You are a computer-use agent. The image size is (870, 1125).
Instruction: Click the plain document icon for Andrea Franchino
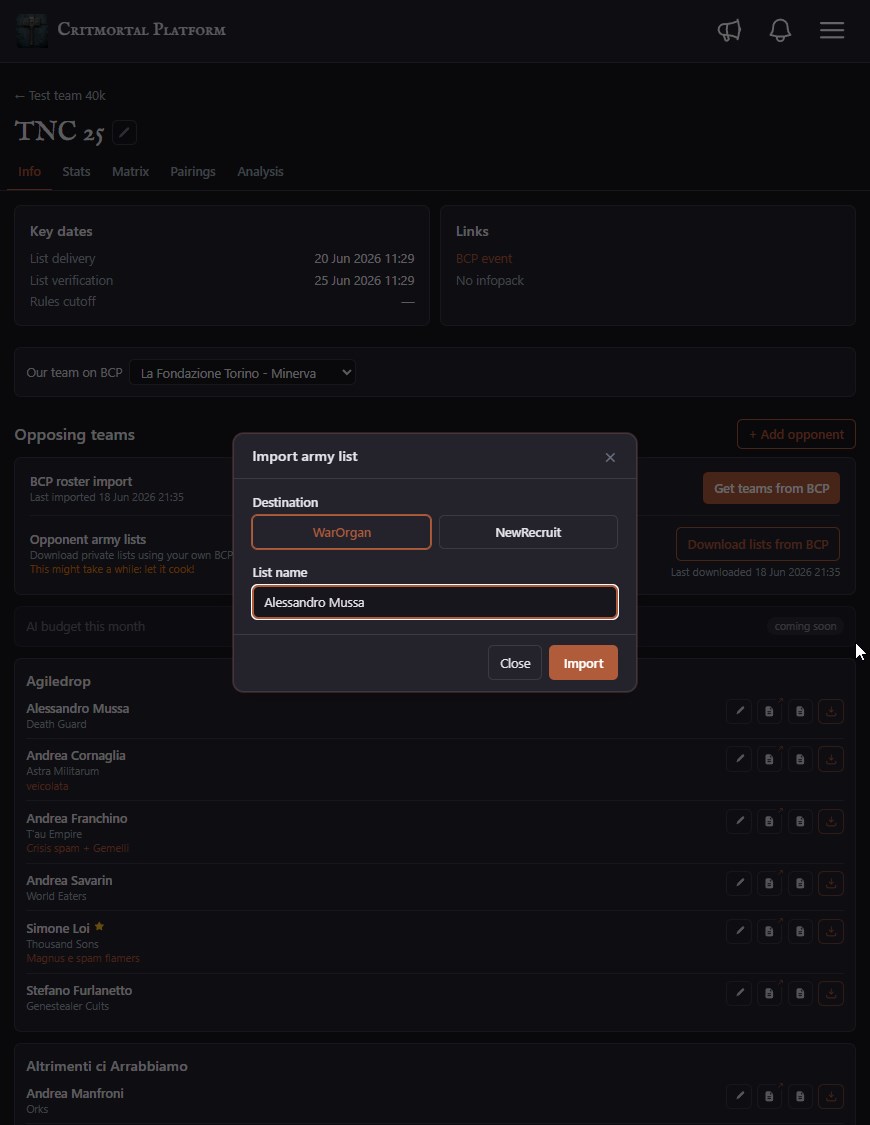tap(800, 821)
